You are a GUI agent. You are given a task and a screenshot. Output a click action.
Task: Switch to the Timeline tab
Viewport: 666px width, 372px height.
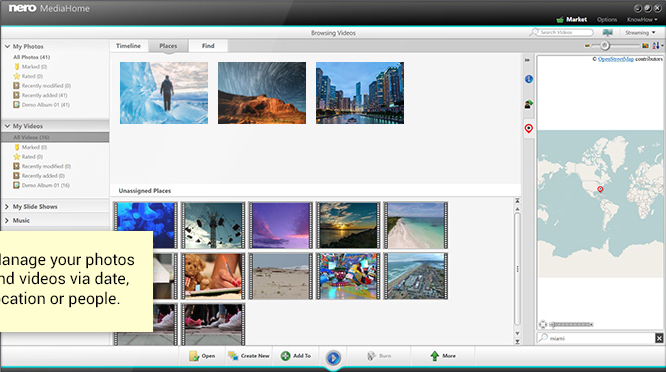click(128, 46)
